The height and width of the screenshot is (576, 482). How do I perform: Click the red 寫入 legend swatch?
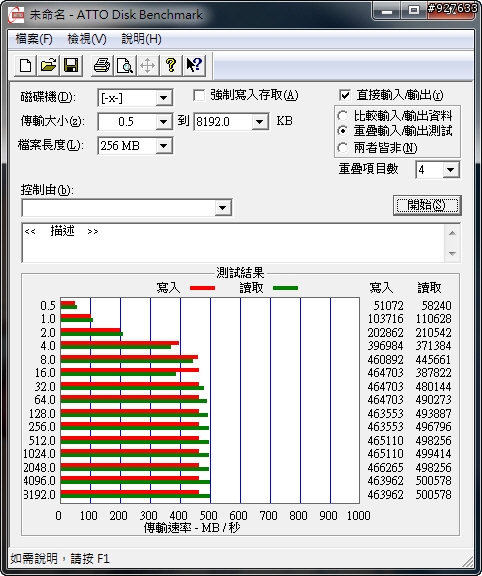202,288
